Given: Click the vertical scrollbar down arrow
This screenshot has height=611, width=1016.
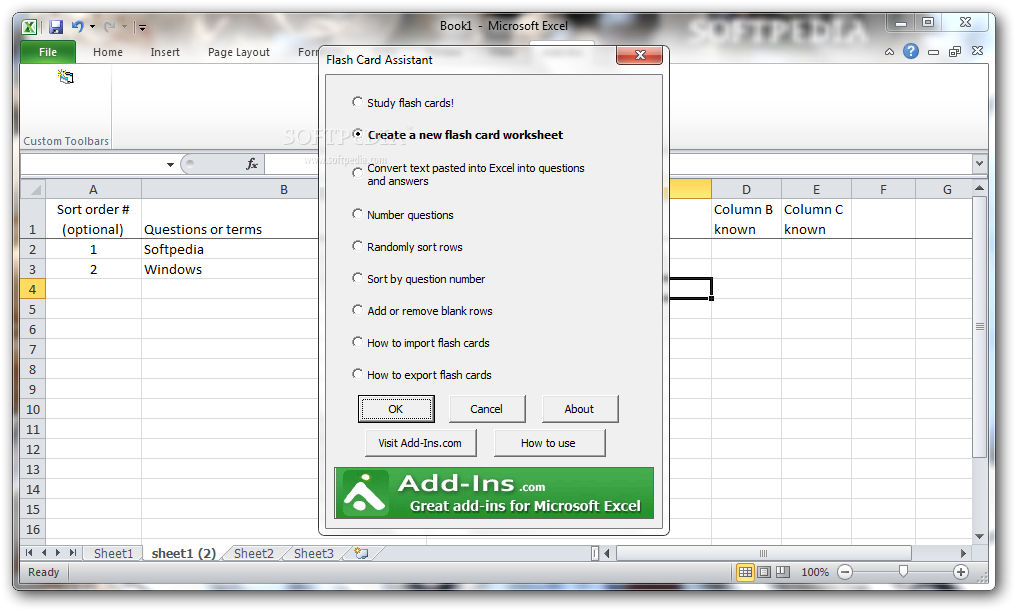Looking at the screenshot, I should pos(980,536).
